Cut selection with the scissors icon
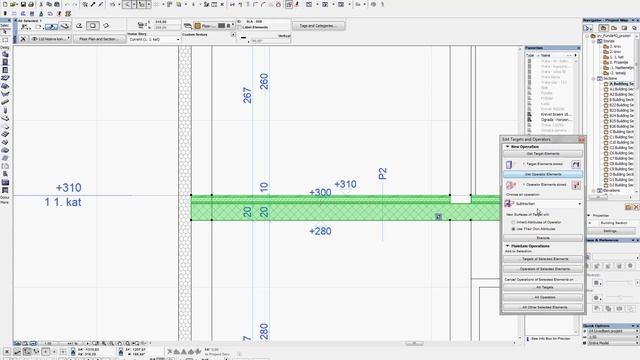 (41, 4)
